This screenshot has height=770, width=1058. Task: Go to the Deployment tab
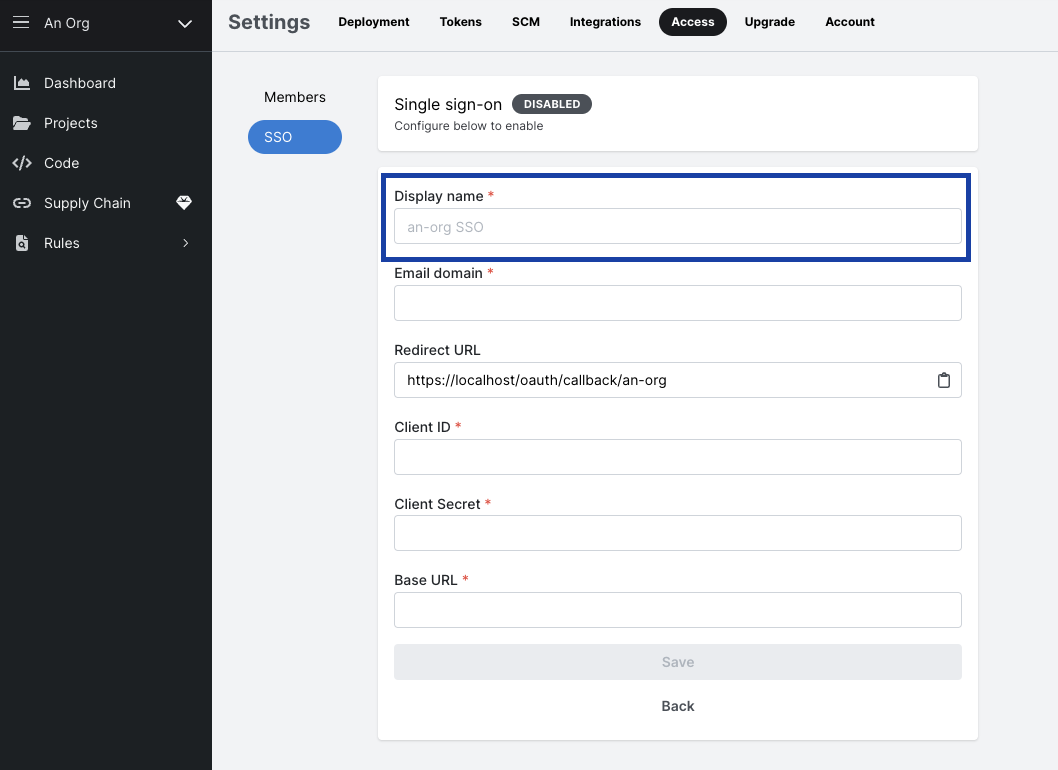(373, 21)
